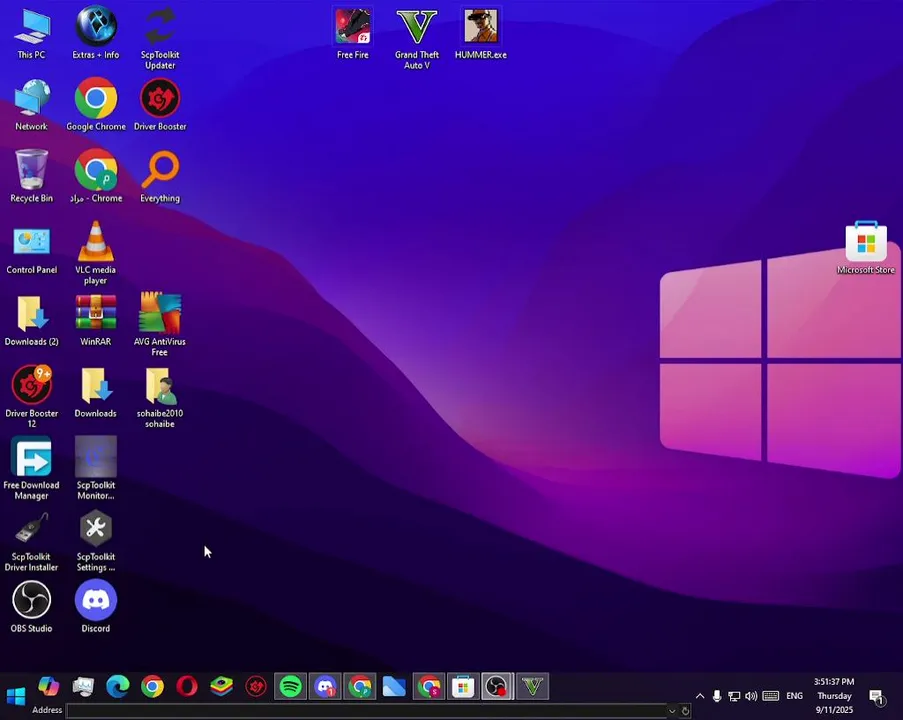Launch Microsoft Edge from the taskbar

[x=118, y=686]
